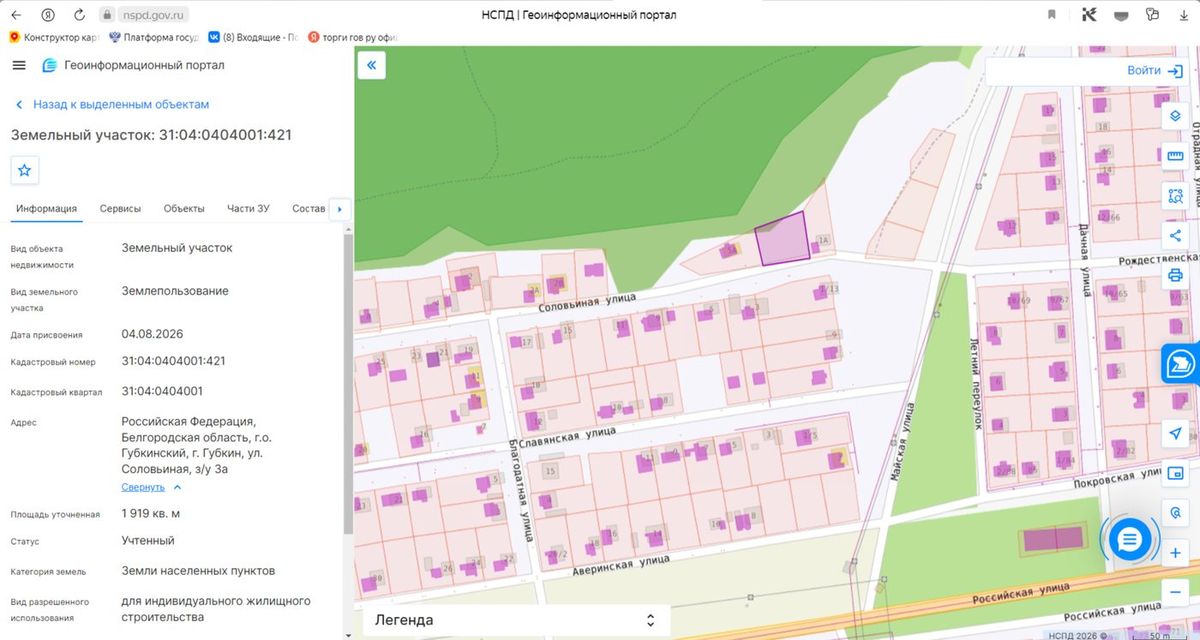Image resolution: width=1200 pixels, height=640 pixels.
Task: Open the hamburger main menu
Action: [x=18, y=65]
